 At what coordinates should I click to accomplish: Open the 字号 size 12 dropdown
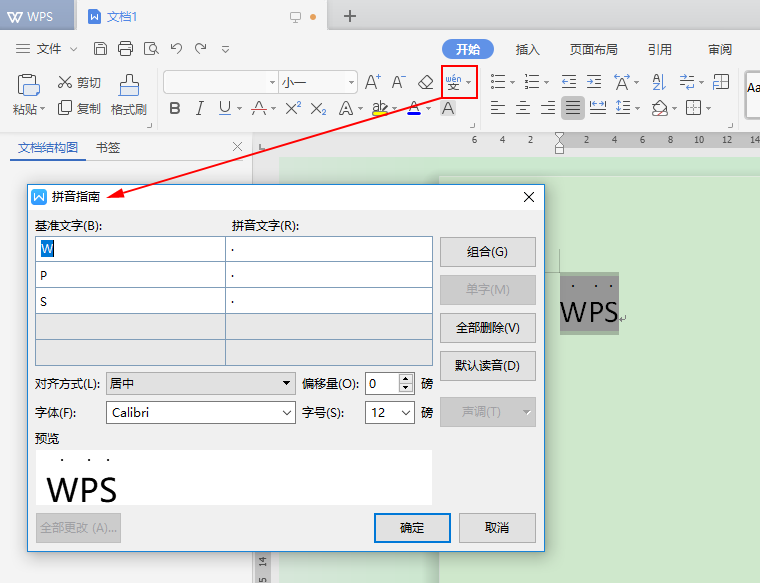click(390, 412)
